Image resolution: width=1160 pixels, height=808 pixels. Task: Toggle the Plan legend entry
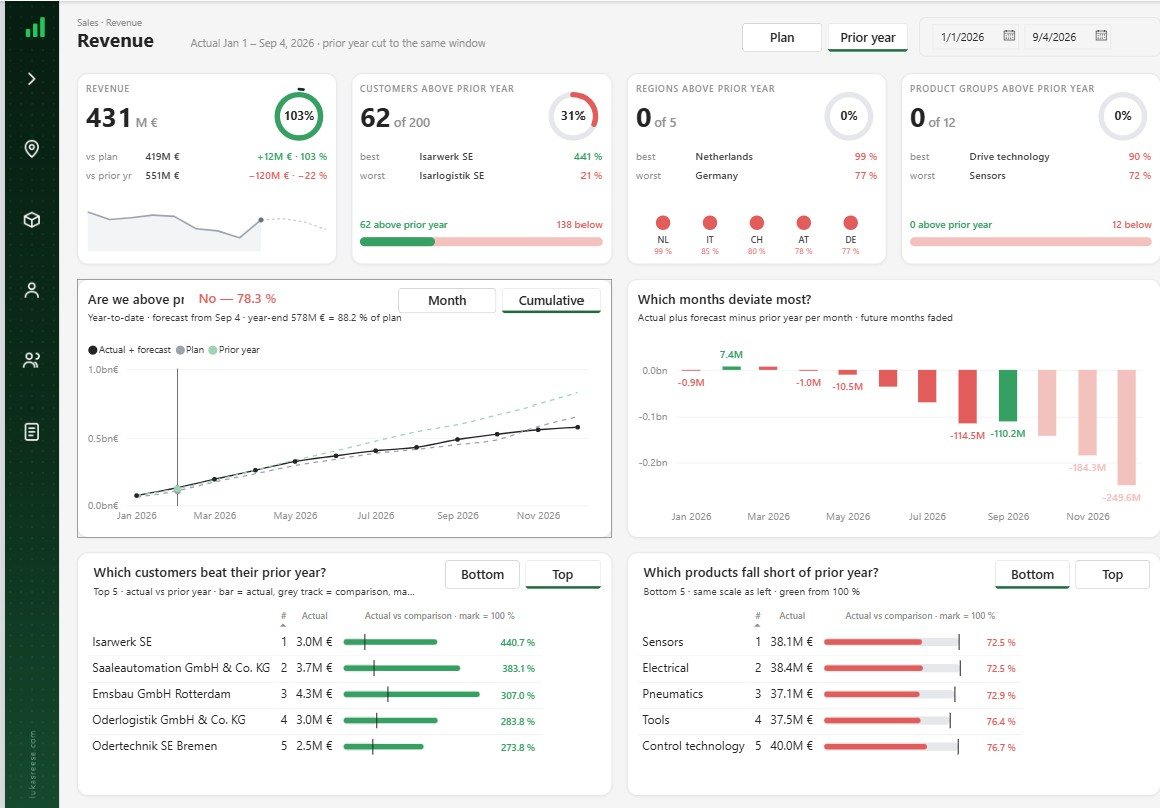(x=190, y=350)
